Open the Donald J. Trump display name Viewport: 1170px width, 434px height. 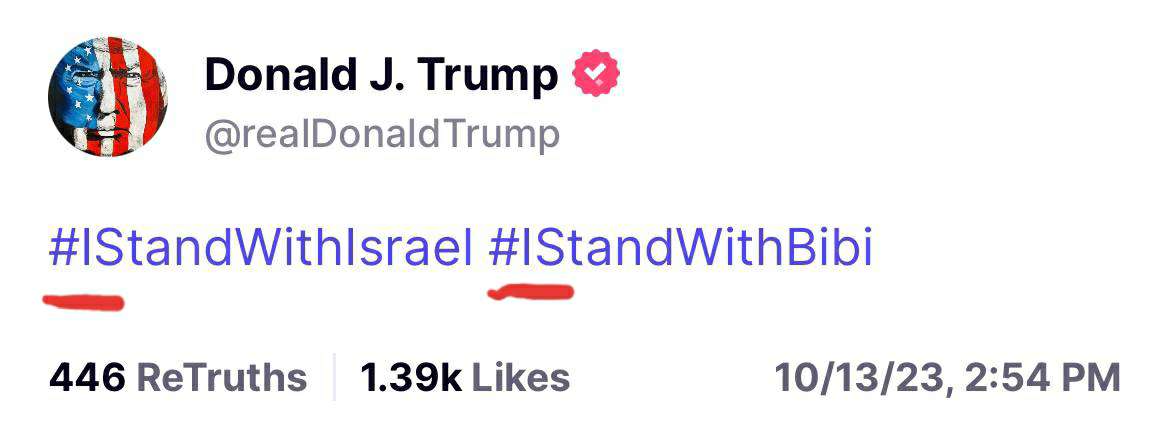[x=381, y=76]
